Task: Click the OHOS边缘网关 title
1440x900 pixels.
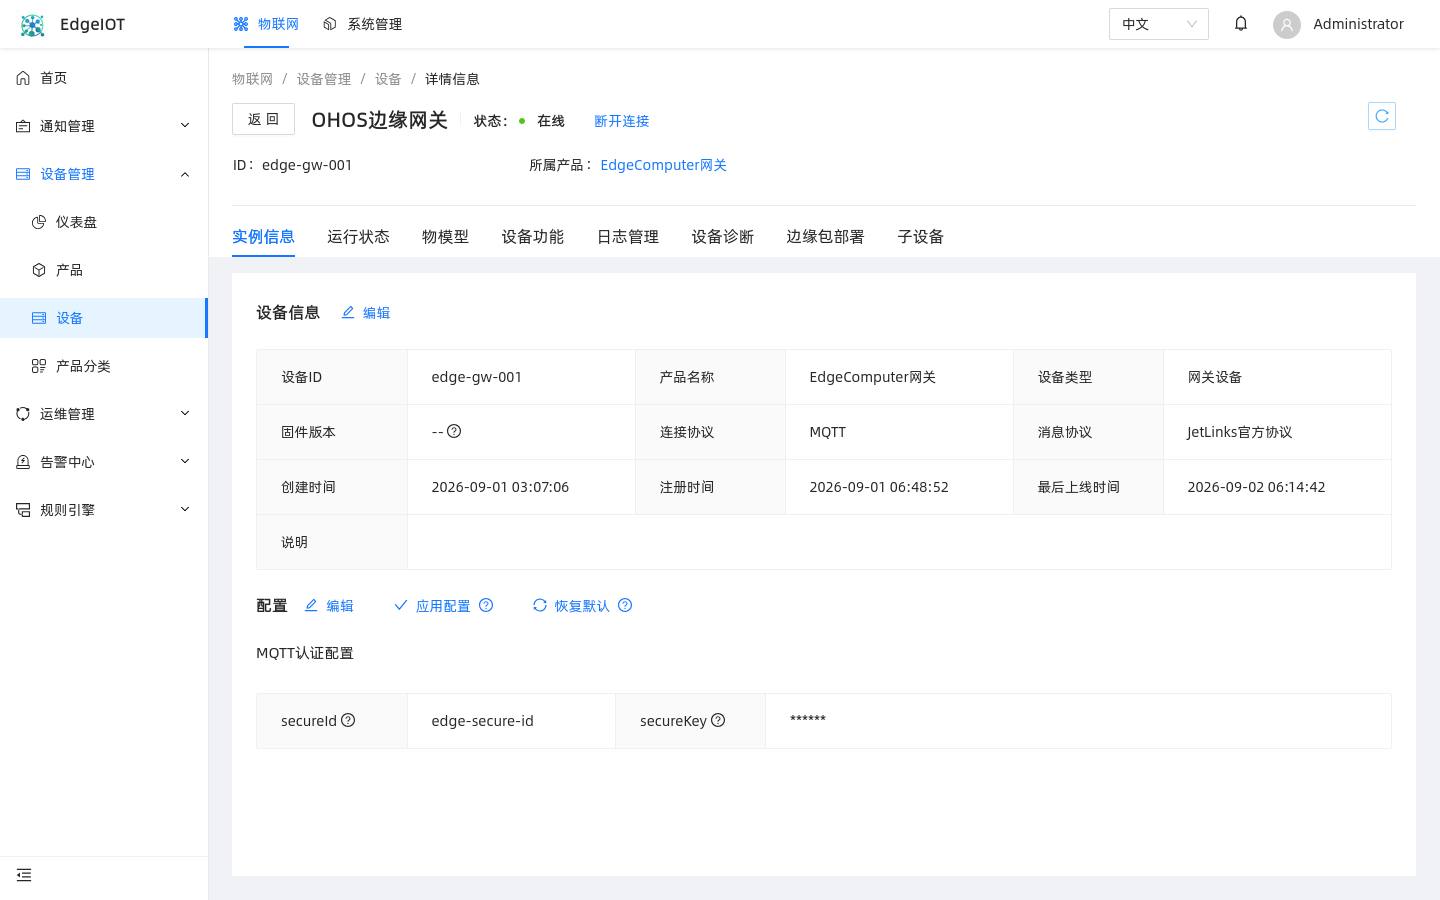Action: coord(379,120)
